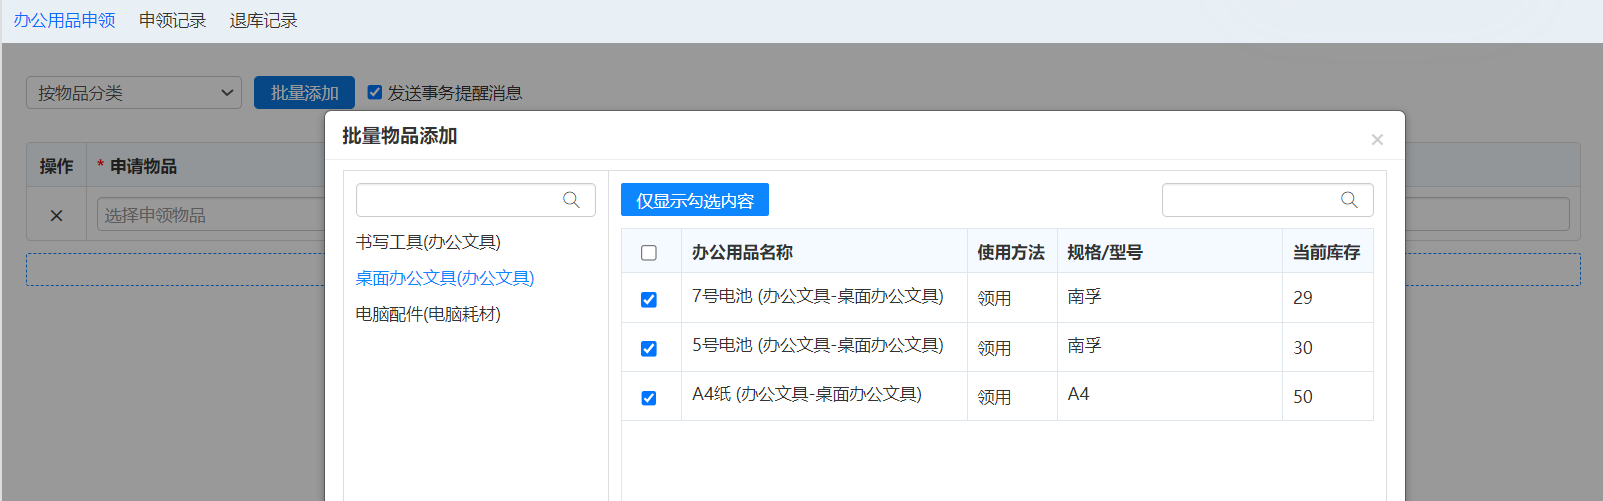The image size is (1603, 501).
Task: Focus the category search input field
Action: pyautogui.click(x=458, y=200)
